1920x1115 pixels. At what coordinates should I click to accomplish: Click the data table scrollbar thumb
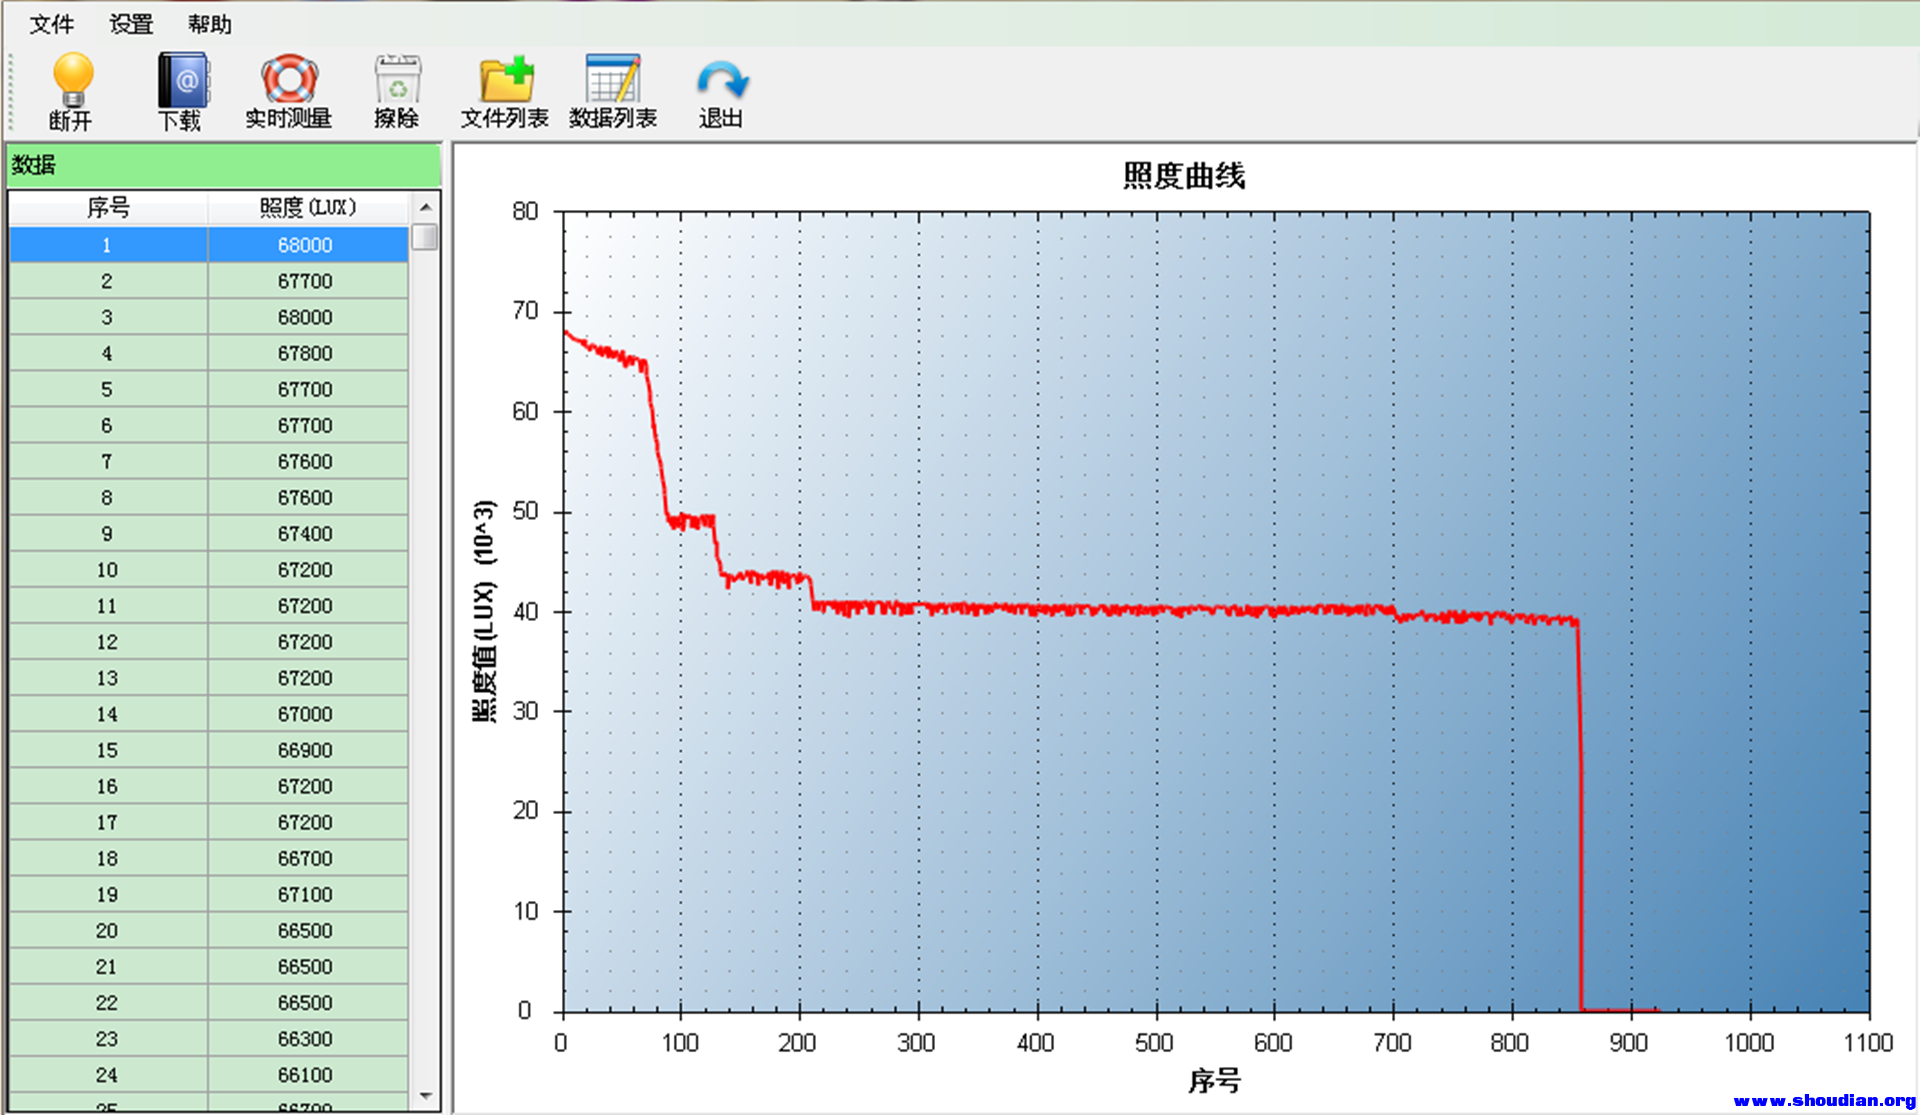coord(425,237)
